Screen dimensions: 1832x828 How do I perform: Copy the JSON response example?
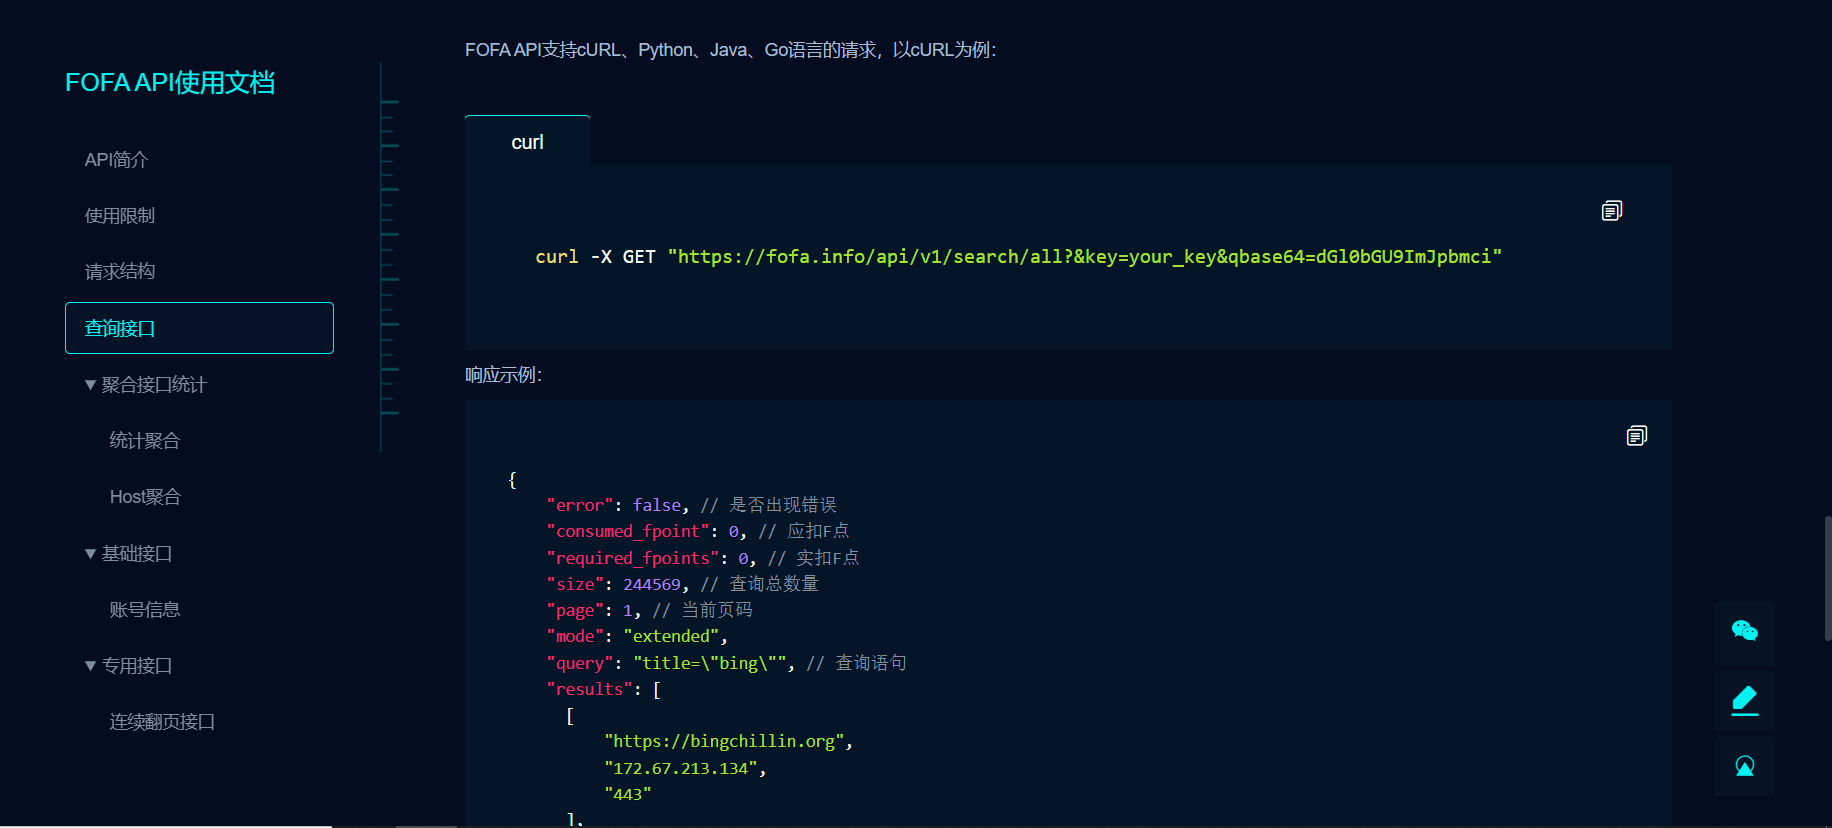(x=1636, y=436)
